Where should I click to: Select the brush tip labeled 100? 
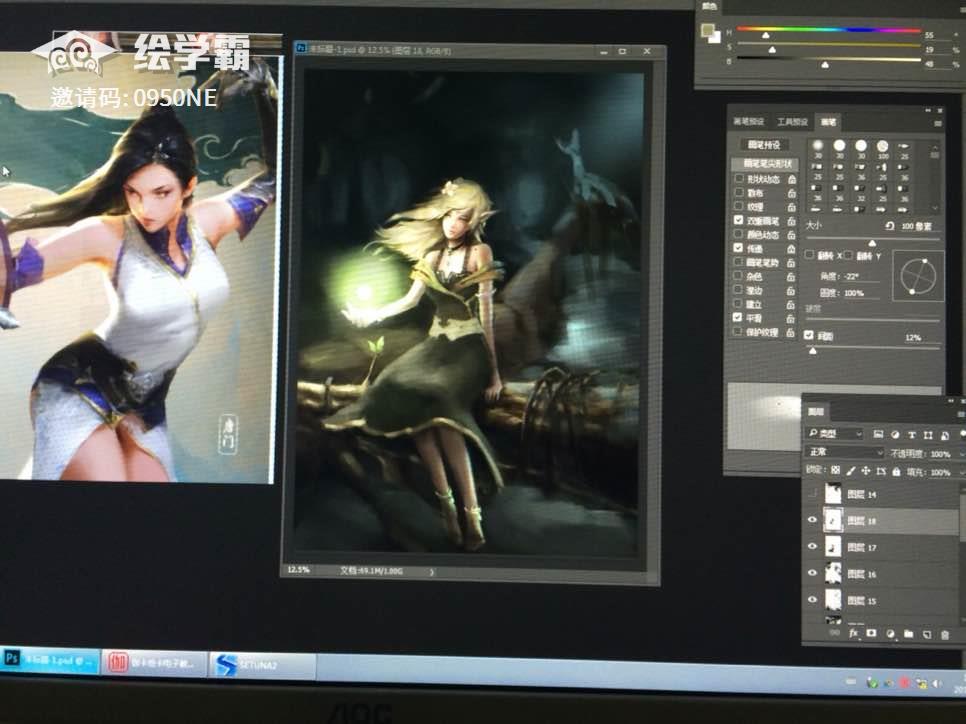click(x=883, y=148)
